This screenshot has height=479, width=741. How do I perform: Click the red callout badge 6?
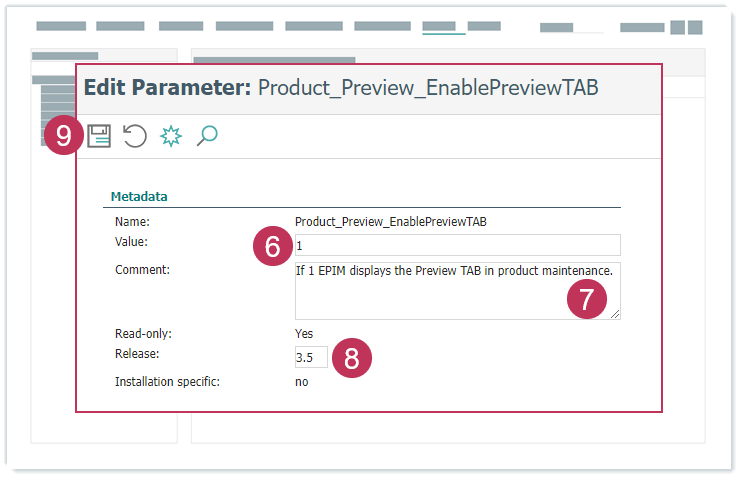[272, 245]
